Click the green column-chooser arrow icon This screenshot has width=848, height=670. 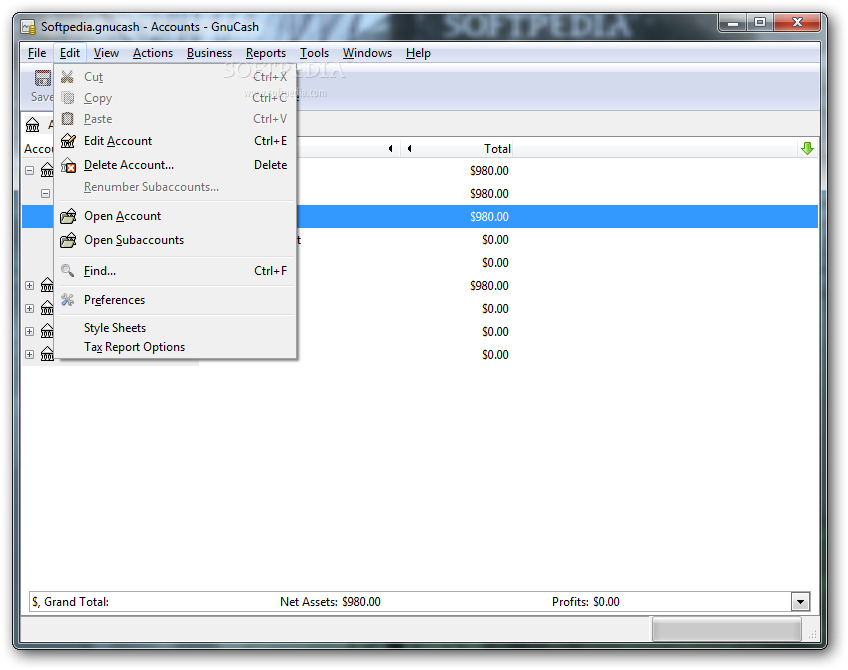pyautogui.click(x=807, y=148)
